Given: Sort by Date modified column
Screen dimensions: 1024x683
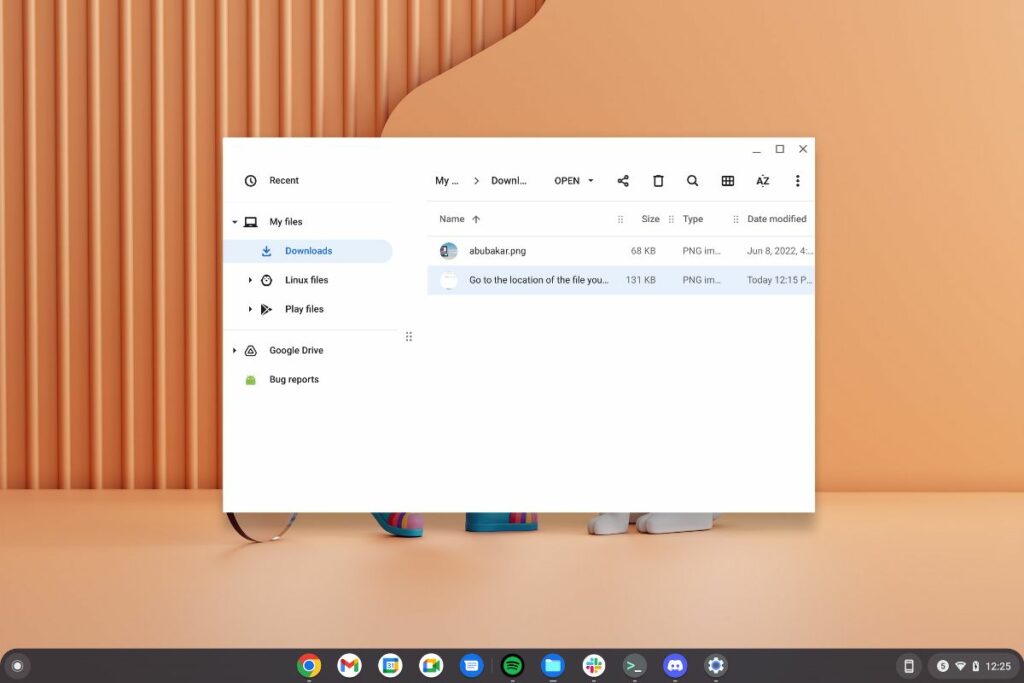Looking at the screenshot, I should coord(776,219).
